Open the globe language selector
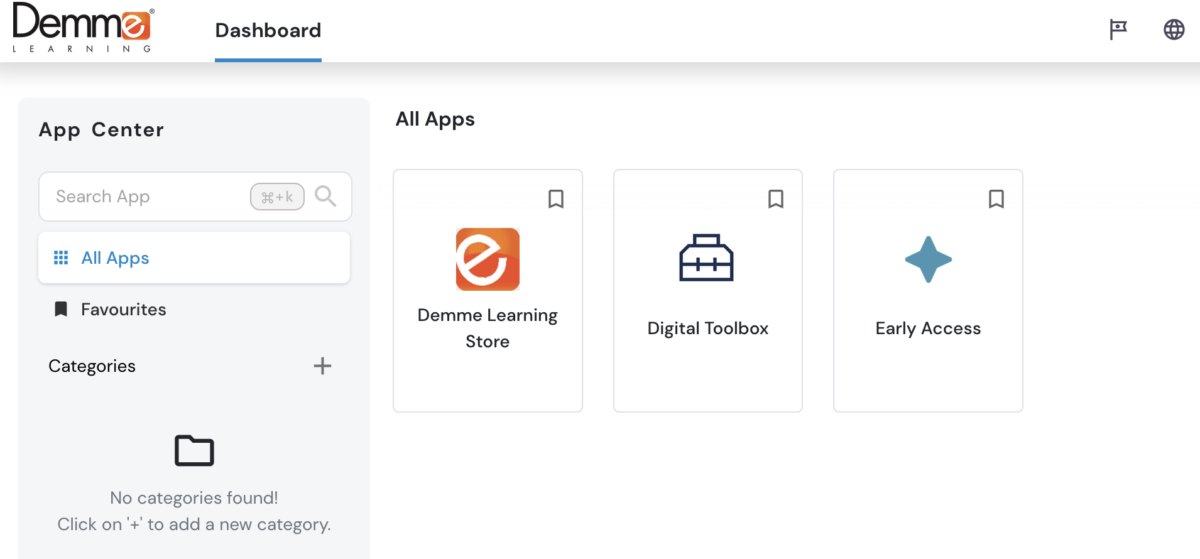This screenshot has height=559, width=1200. tap(1174, 30)
